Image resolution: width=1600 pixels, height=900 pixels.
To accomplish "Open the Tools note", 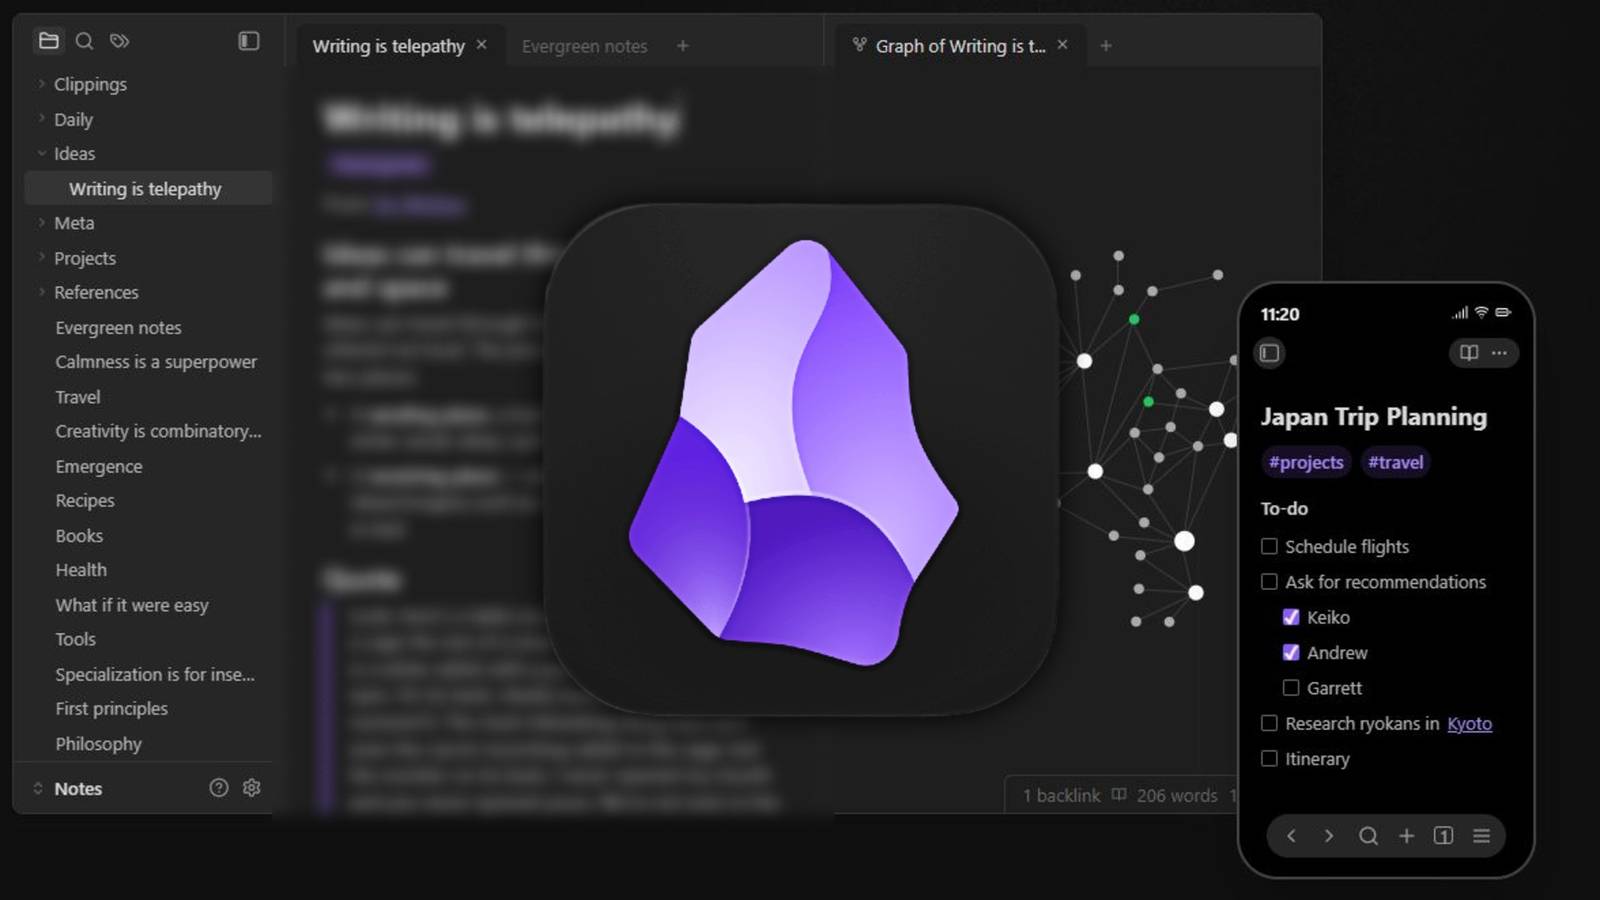I will pyautogui.click(x=76, y=639).
